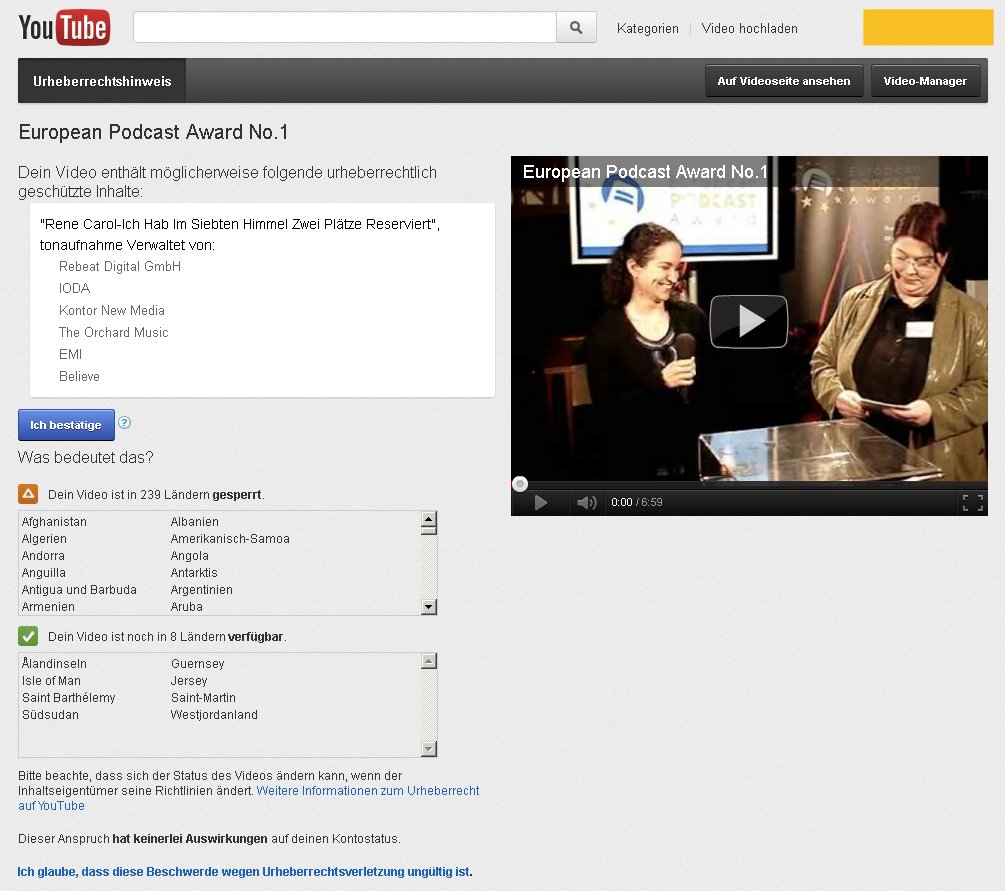Image resolution: width=1005 pixels, height=891 pixels.
Task: Click the green checkmark availability icon
Action: [28, 636]
